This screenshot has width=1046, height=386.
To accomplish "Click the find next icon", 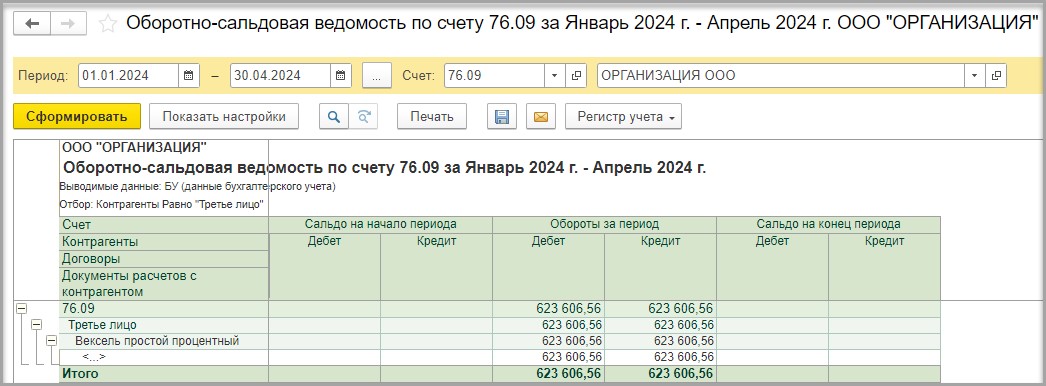I will point(364,117).
